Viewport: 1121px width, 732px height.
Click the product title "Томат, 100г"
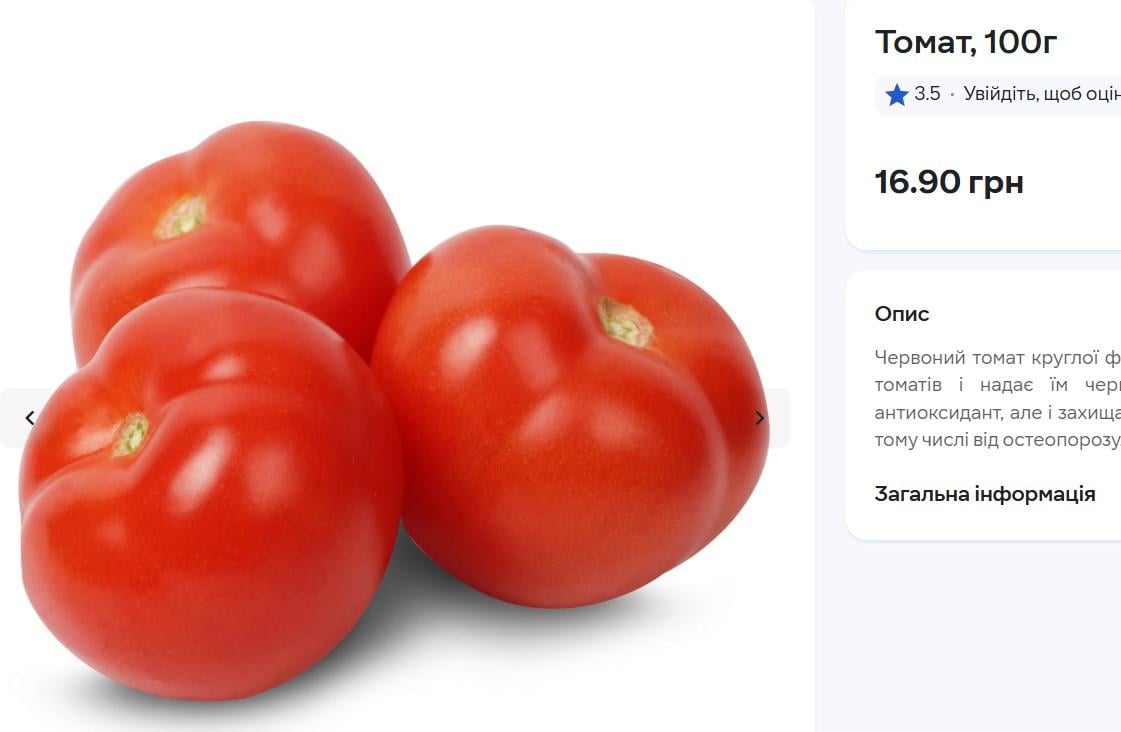966,42
